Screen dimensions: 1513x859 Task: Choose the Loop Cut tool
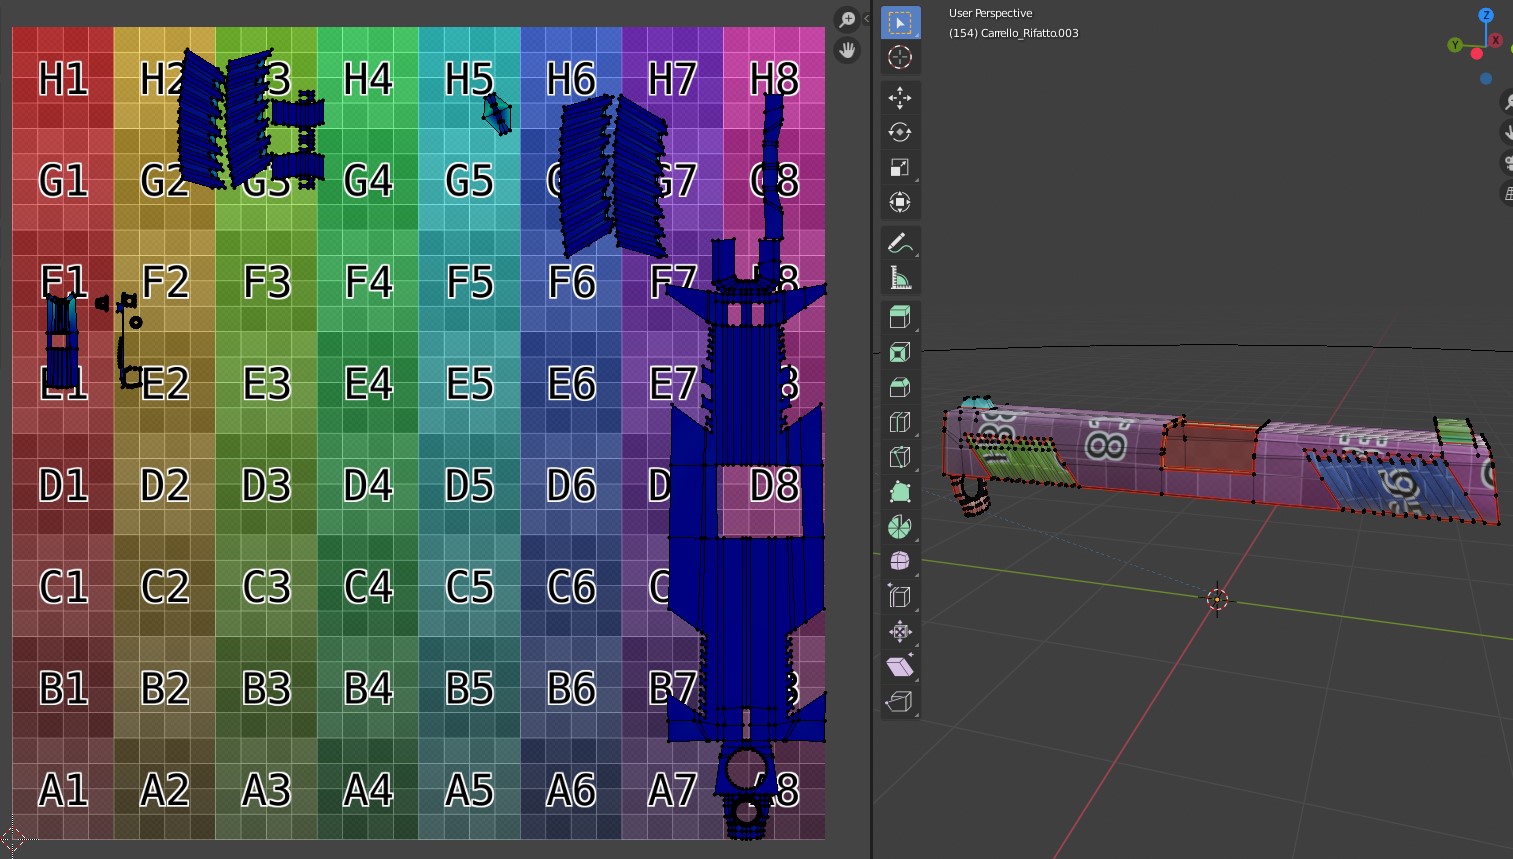pyautogui.click(x=900, y=423)
